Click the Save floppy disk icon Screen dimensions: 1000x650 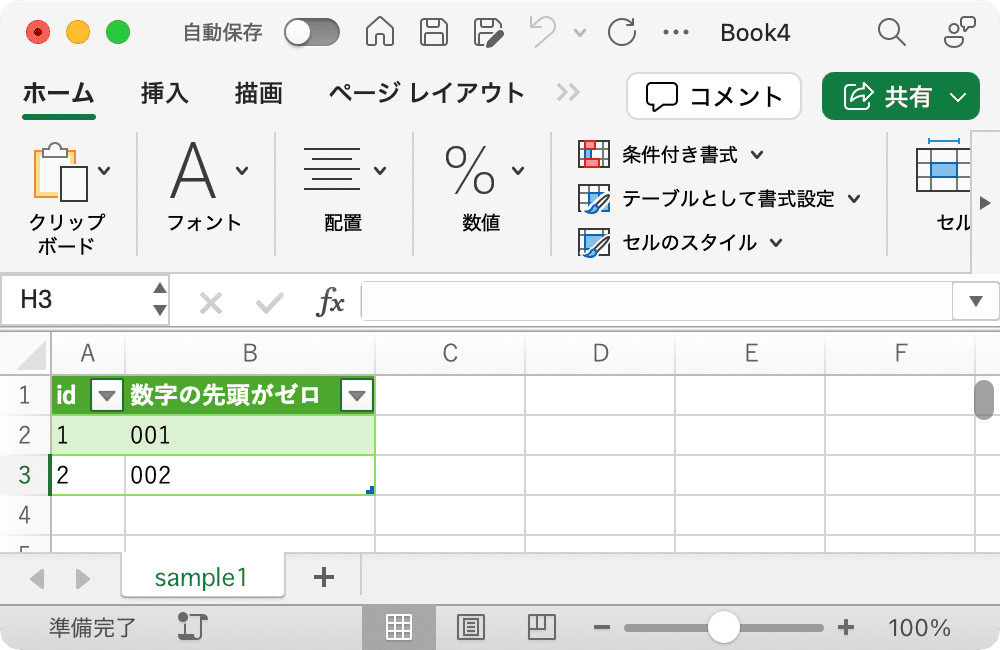pos(434,32)
